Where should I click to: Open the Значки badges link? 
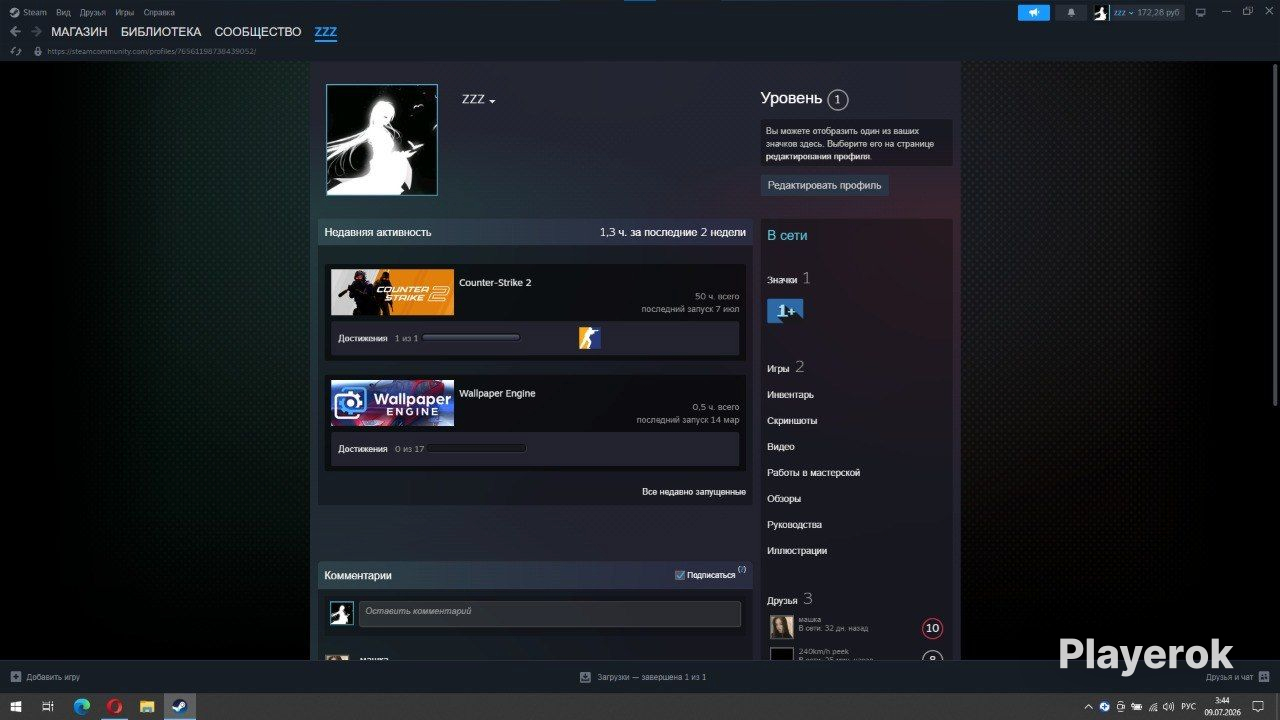tap(782, 280)
